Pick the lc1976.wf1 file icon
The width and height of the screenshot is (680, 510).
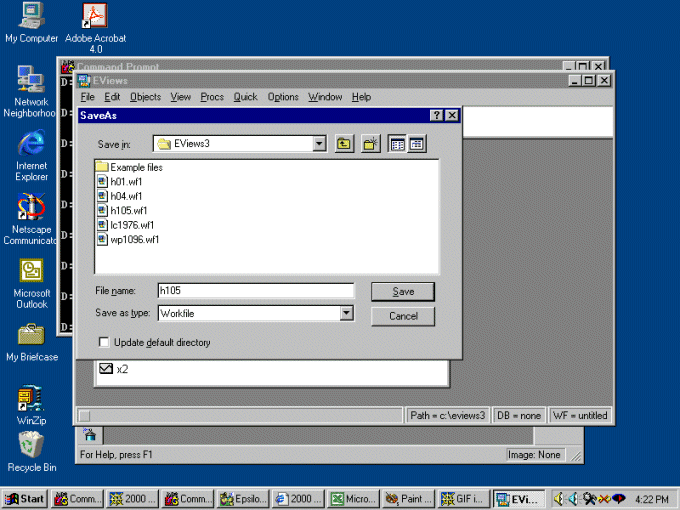[x=103, y=225]
